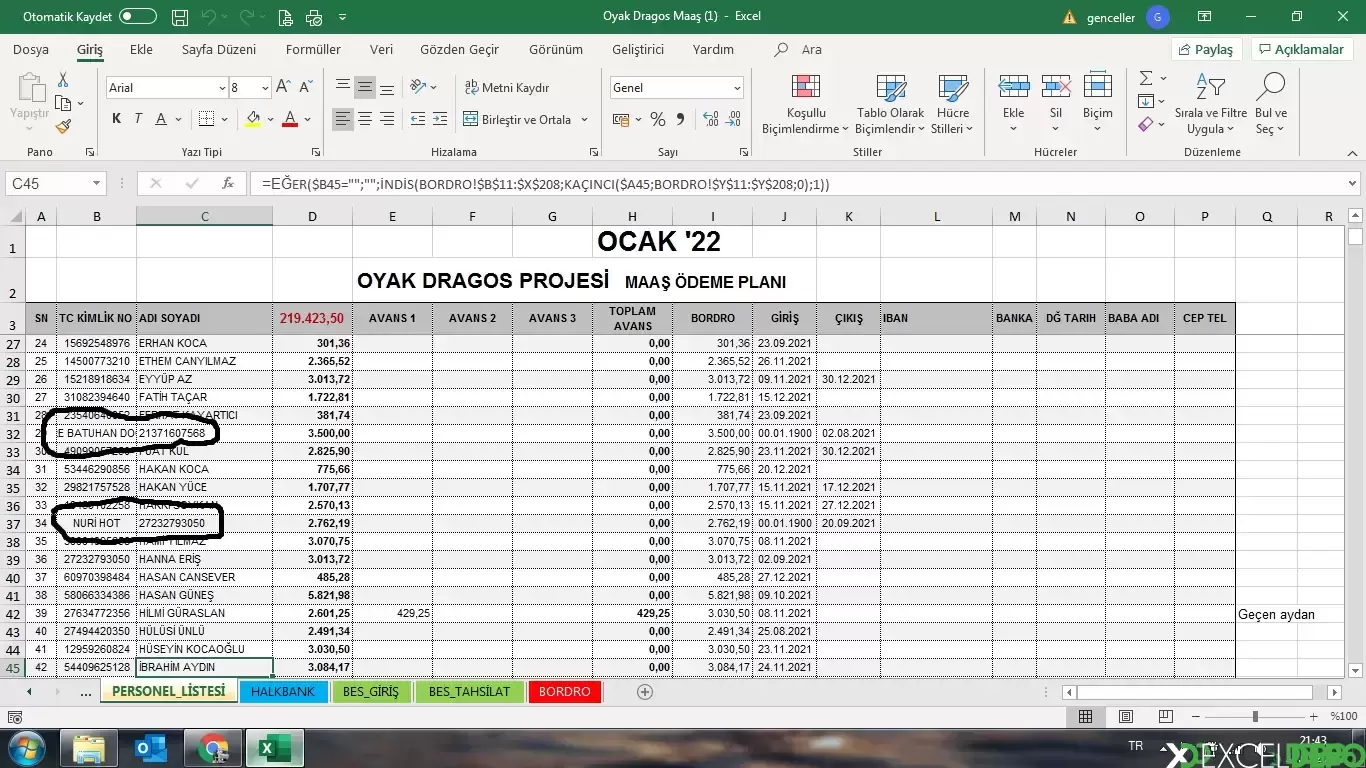Open the Giriş ribbon tab

click(x=90, y=49)
